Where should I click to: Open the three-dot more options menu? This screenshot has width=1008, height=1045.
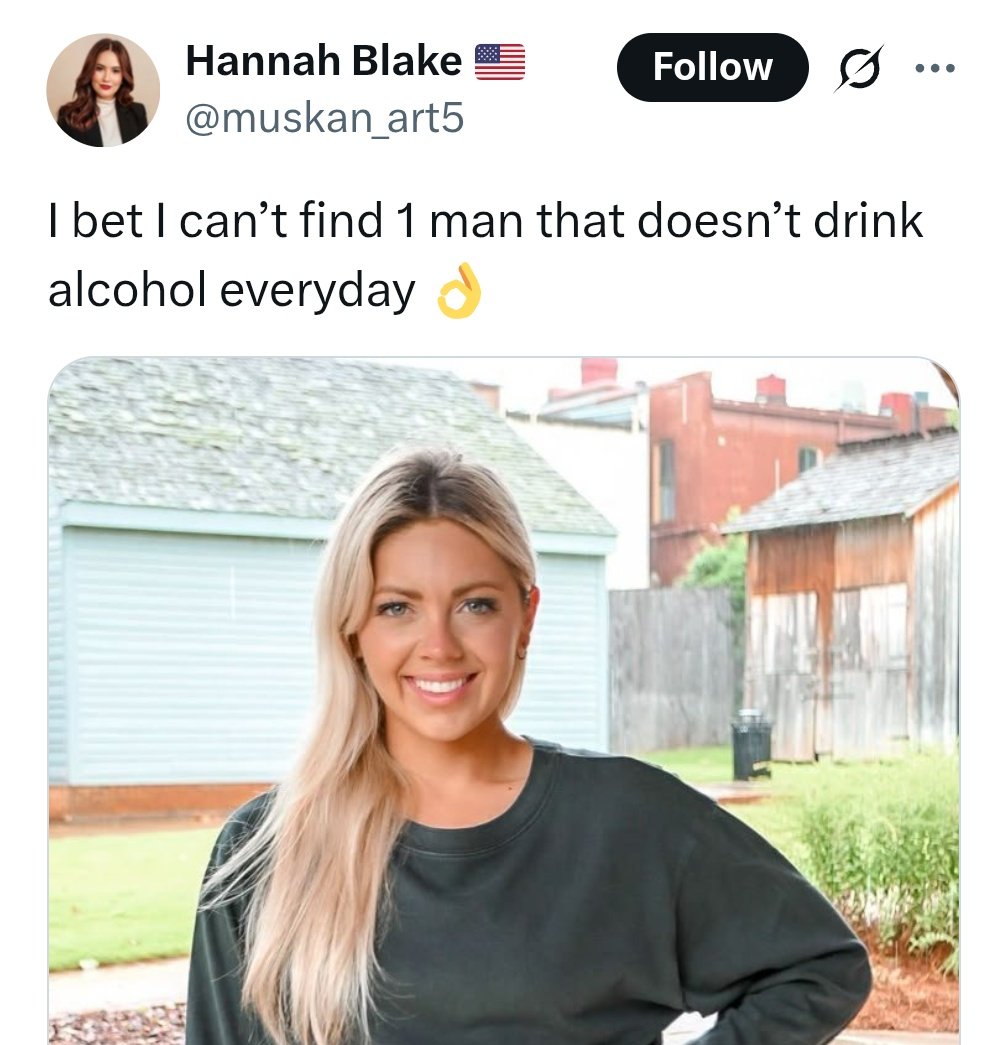pyautogui.click(x=935, y=68)
